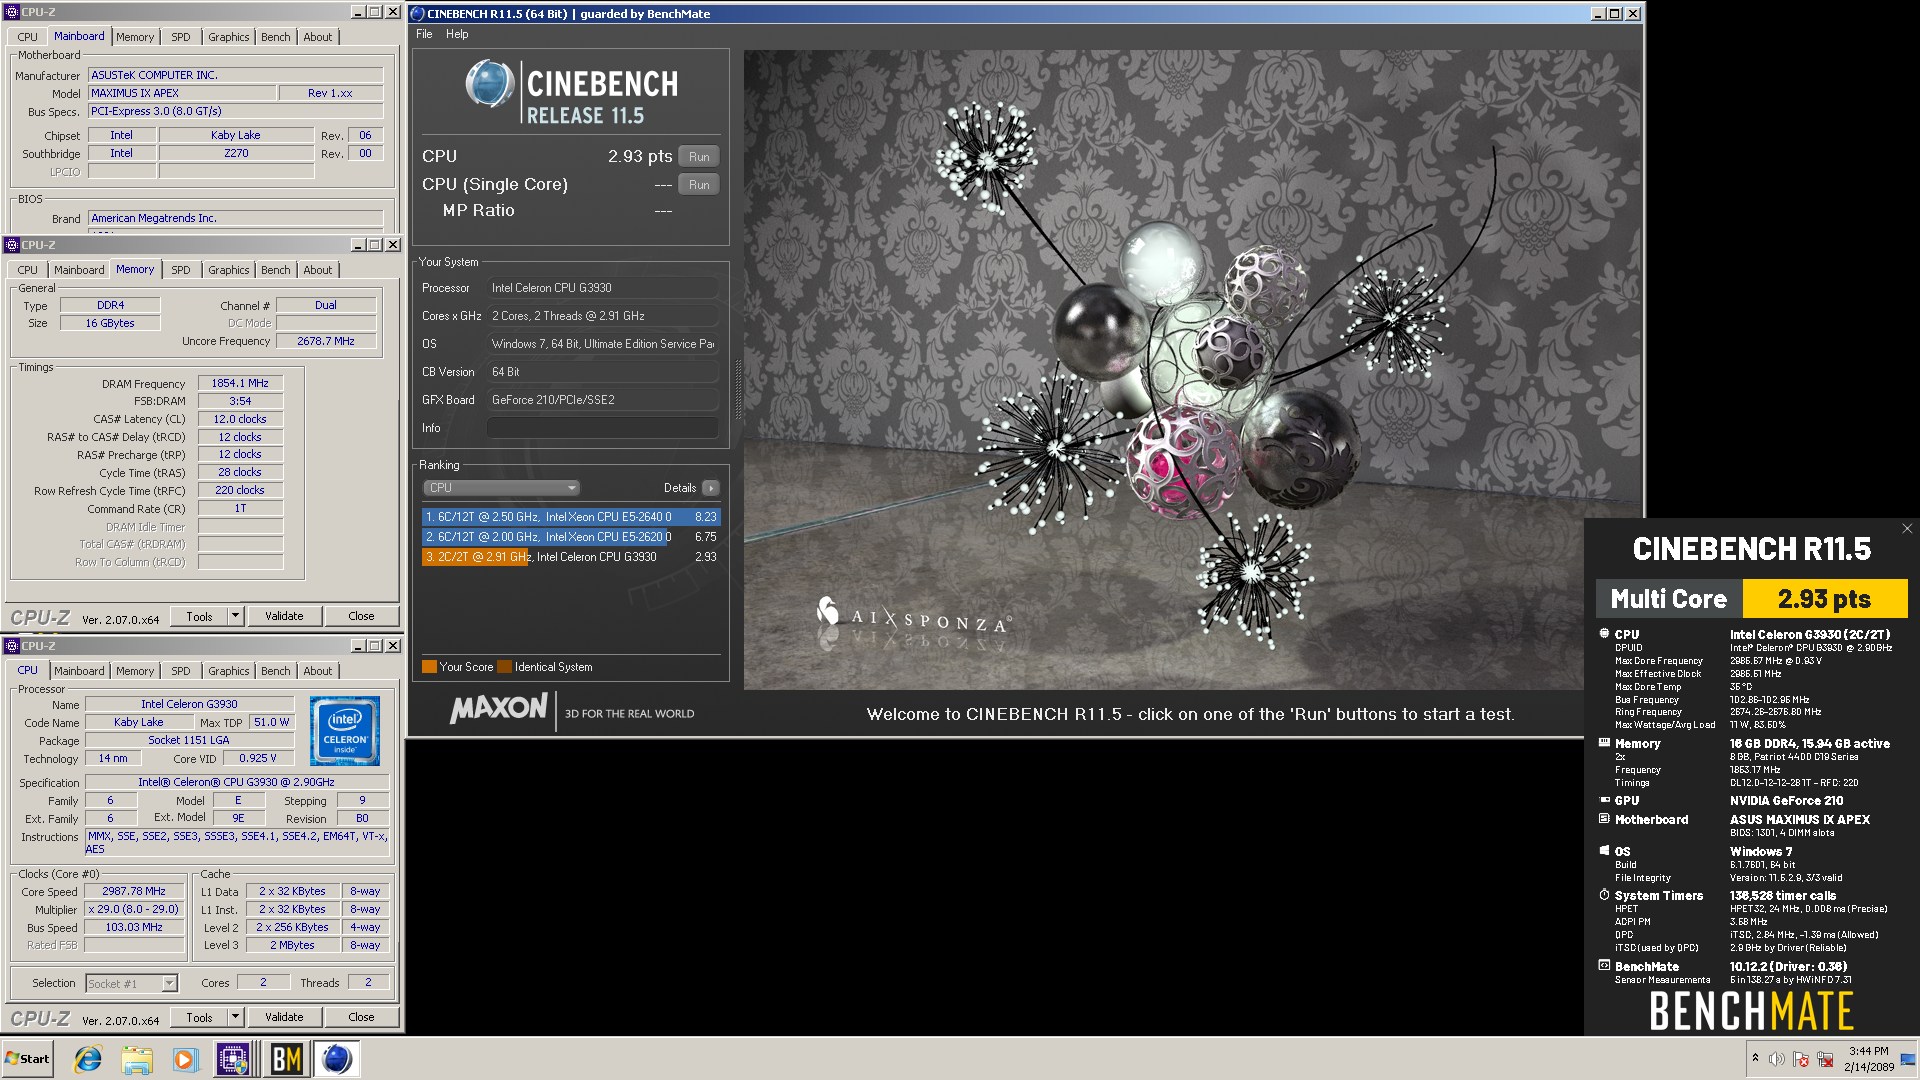
Task: Open the File menu in Cinebench
Action: (x=424, y=34)
